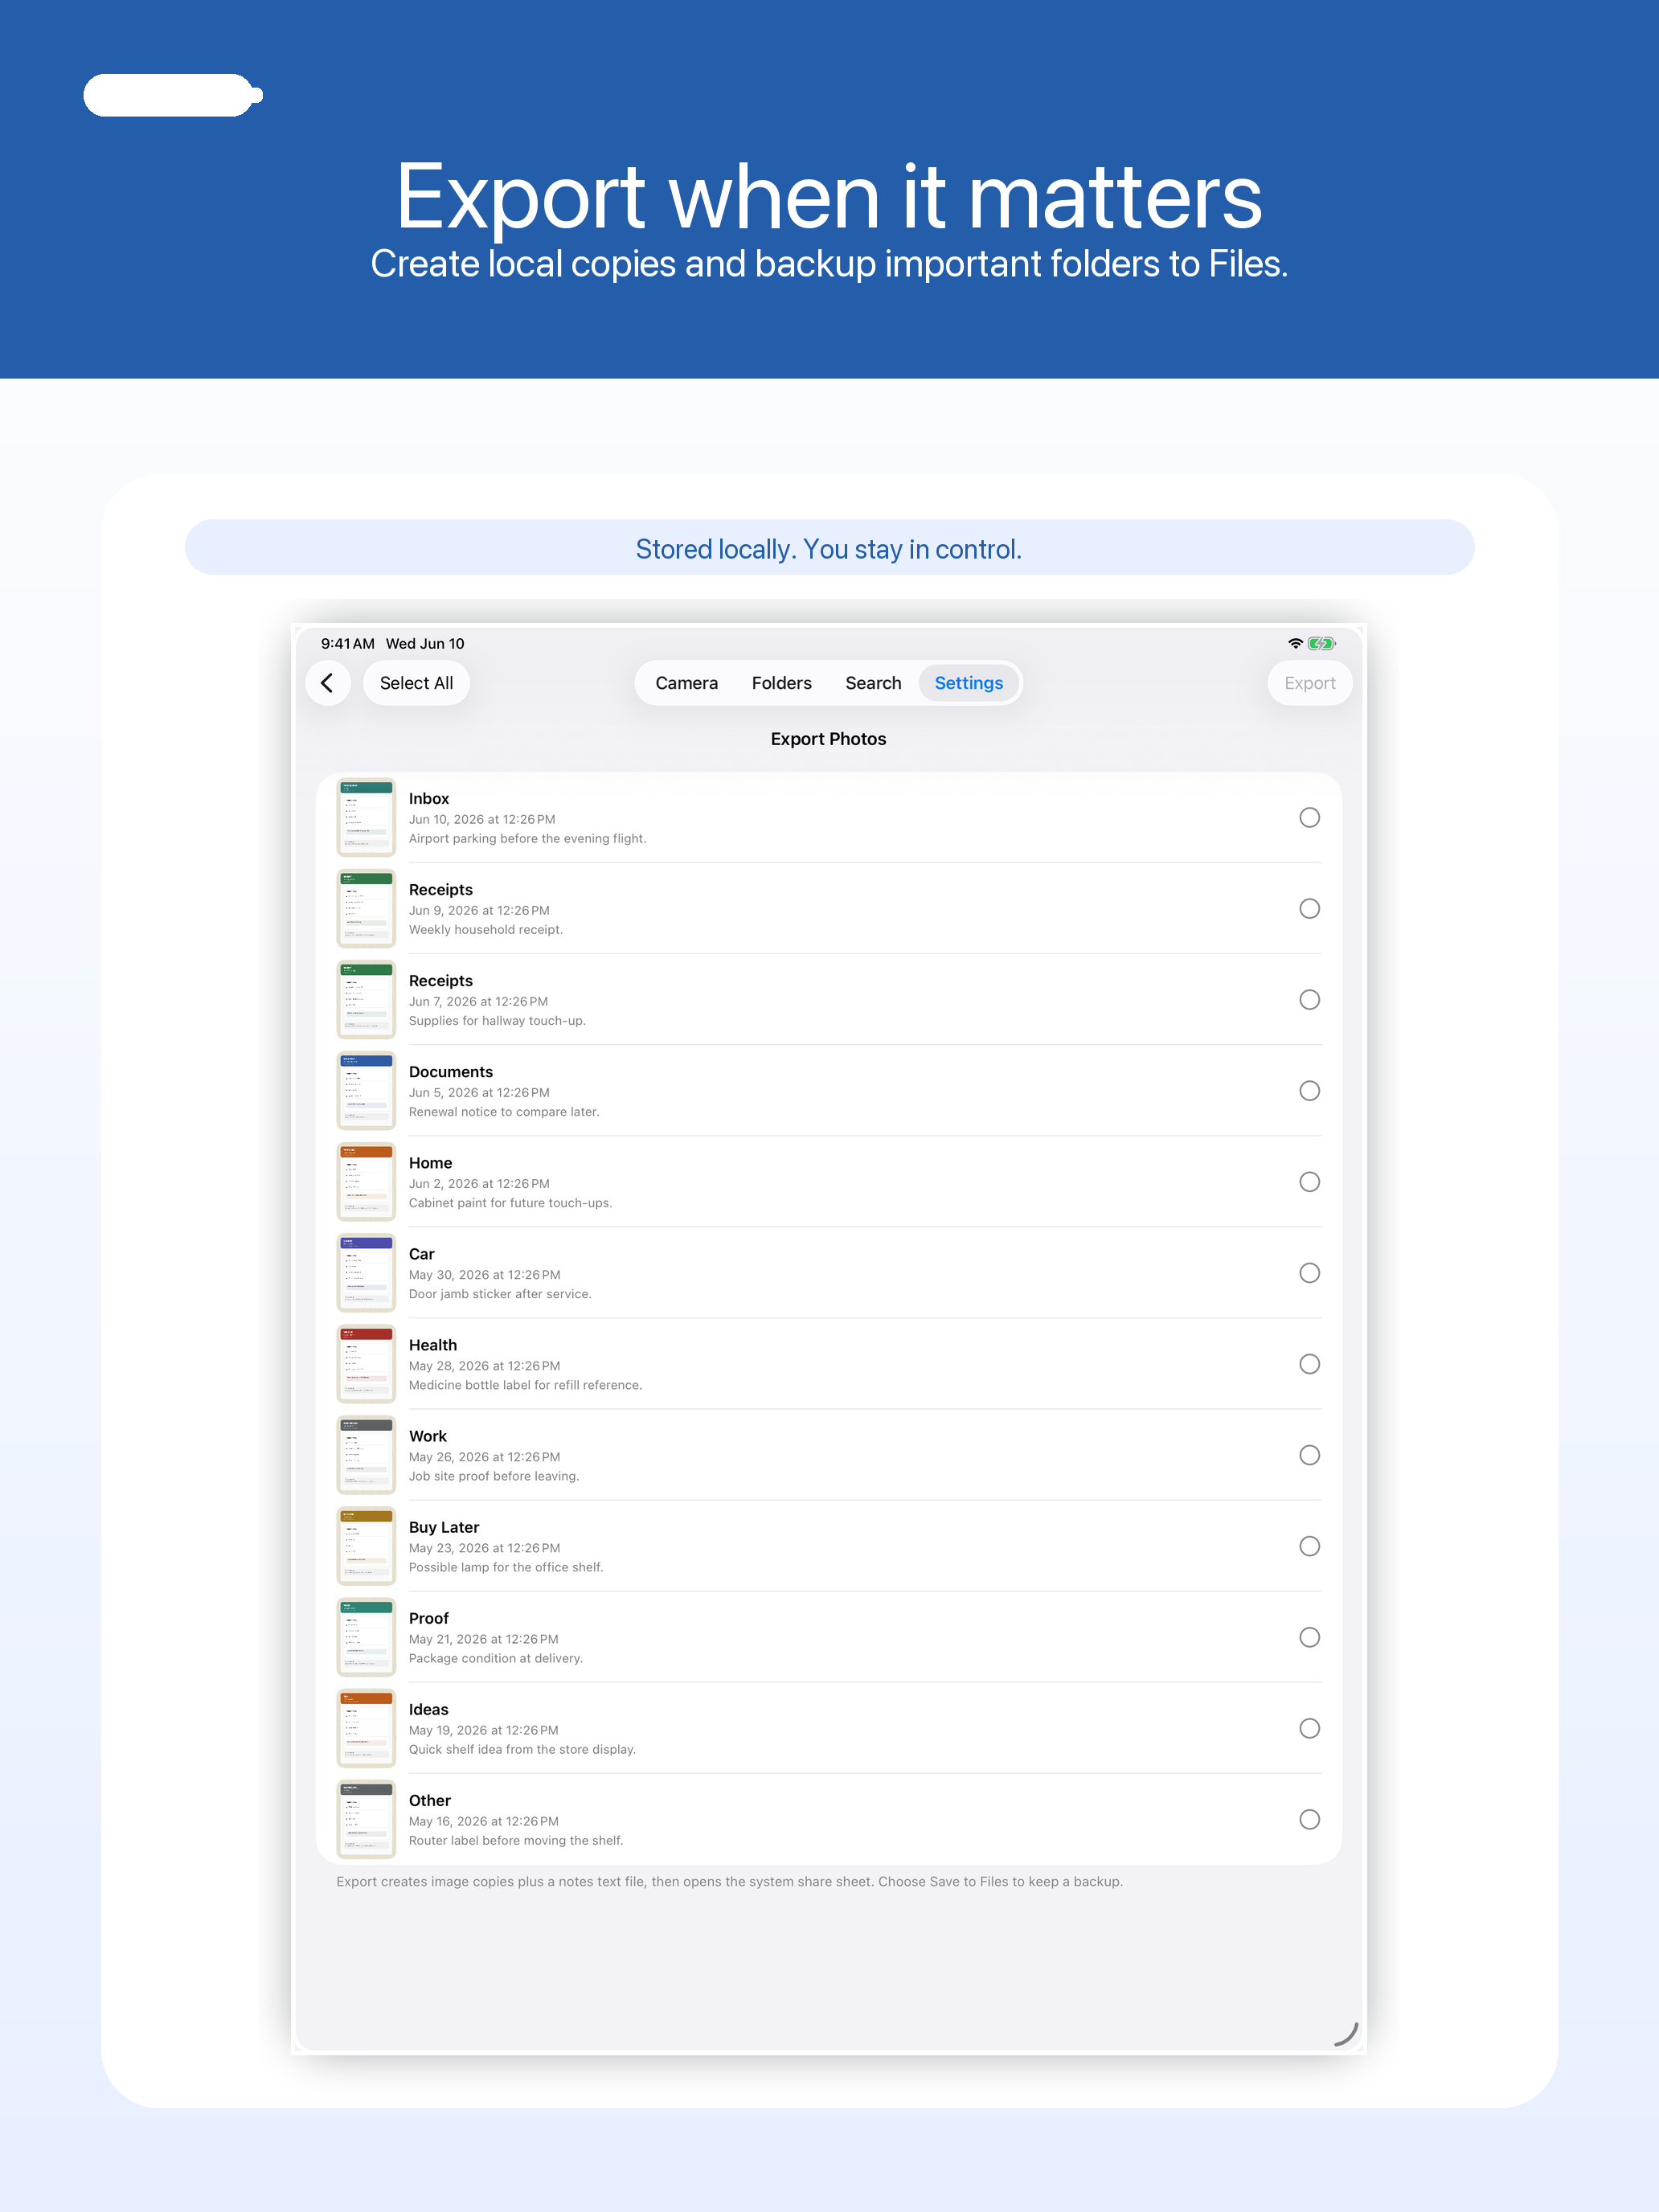Select the Inbox photo radio circle
Screen dimensions: 1659x2212
1309,817
